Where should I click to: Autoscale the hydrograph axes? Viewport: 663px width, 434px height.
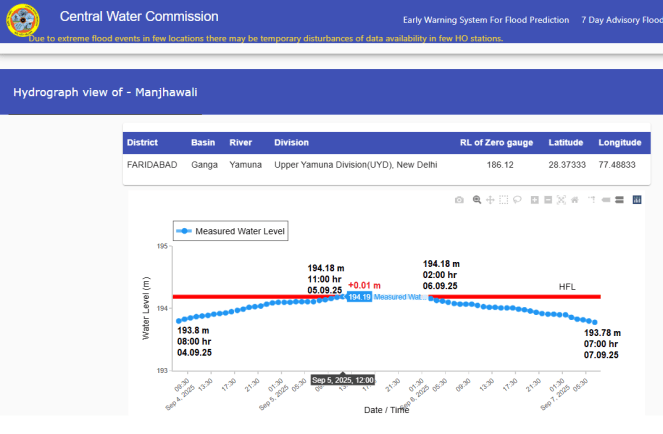[x=561, y=200]
